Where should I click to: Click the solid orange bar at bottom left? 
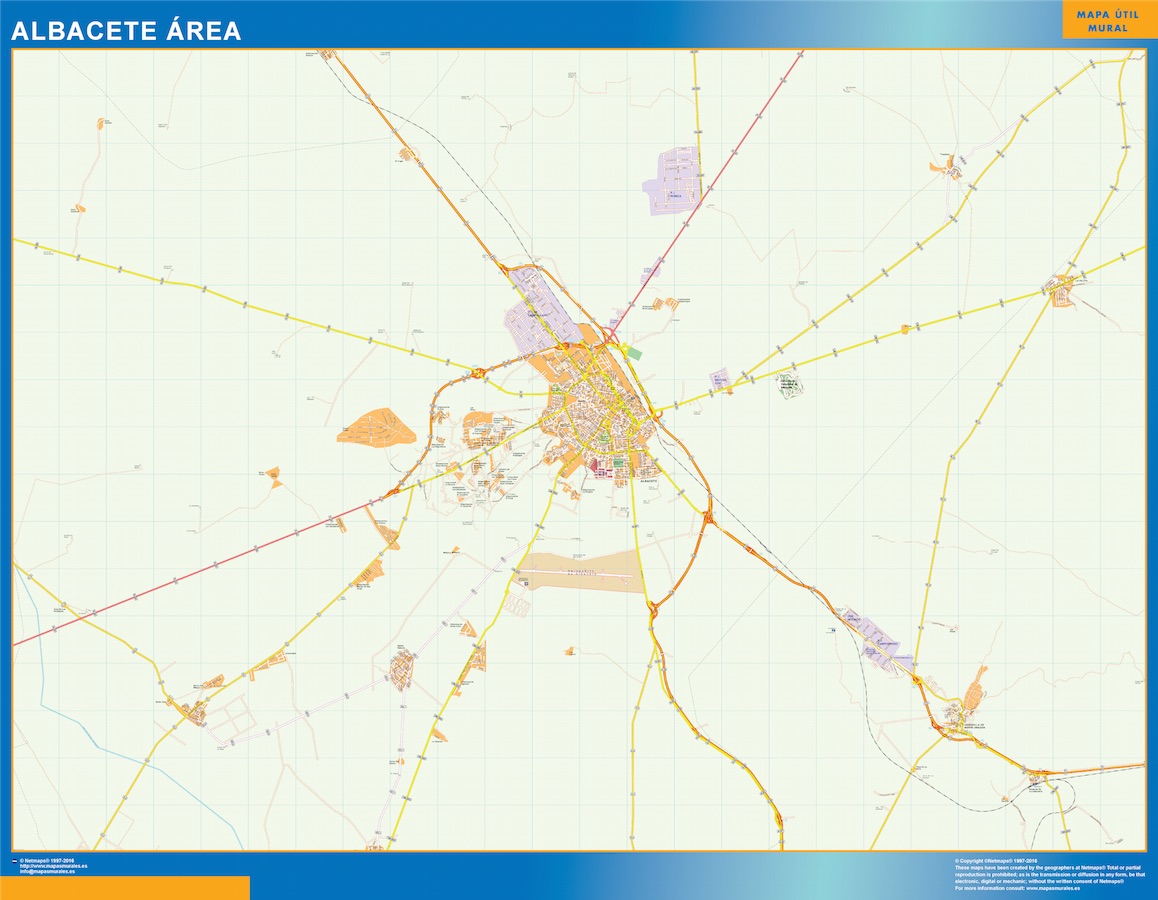(124, 888)
